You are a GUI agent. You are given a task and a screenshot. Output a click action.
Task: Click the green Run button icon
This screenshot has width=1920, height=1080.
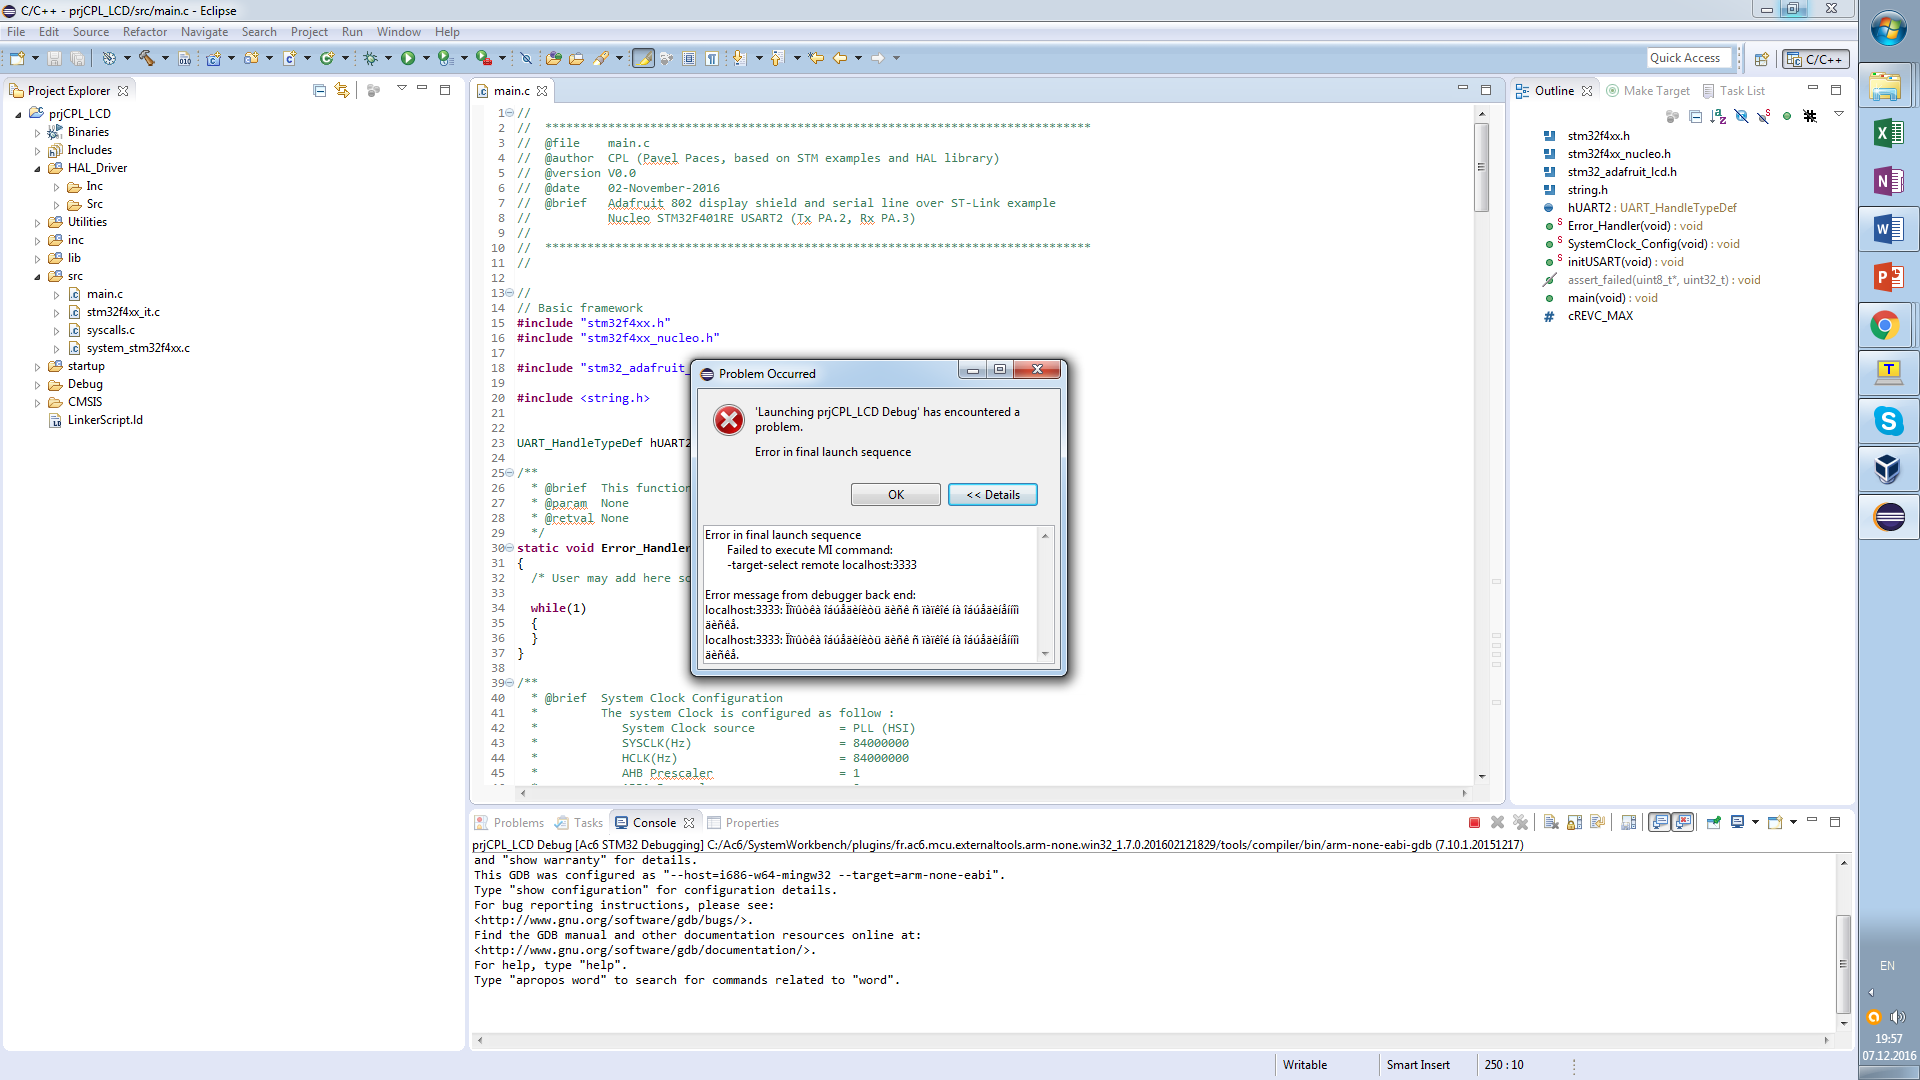(408, 58)
